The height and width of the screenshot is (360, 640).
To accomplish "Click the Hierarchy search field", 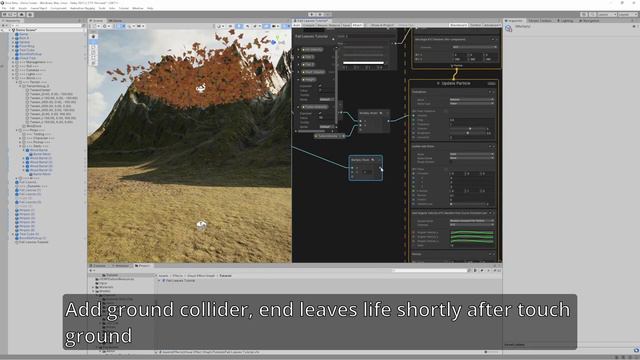I will pos(48,25).
